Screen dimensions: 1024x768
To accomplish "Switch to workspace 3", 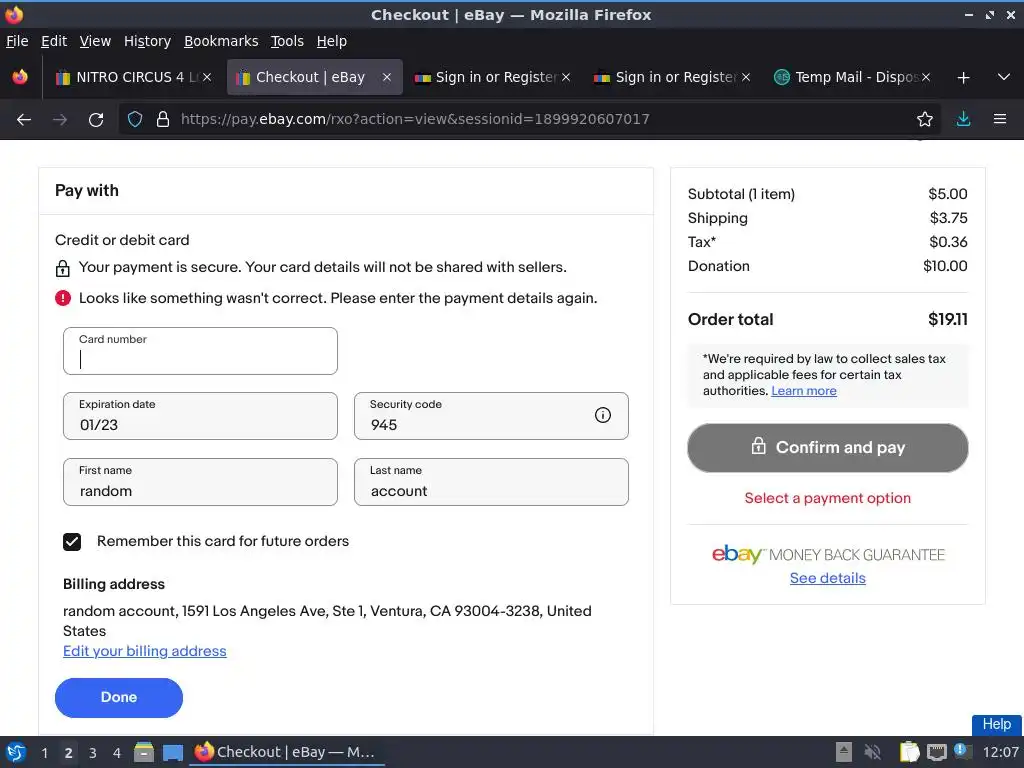I will (93, 753).
